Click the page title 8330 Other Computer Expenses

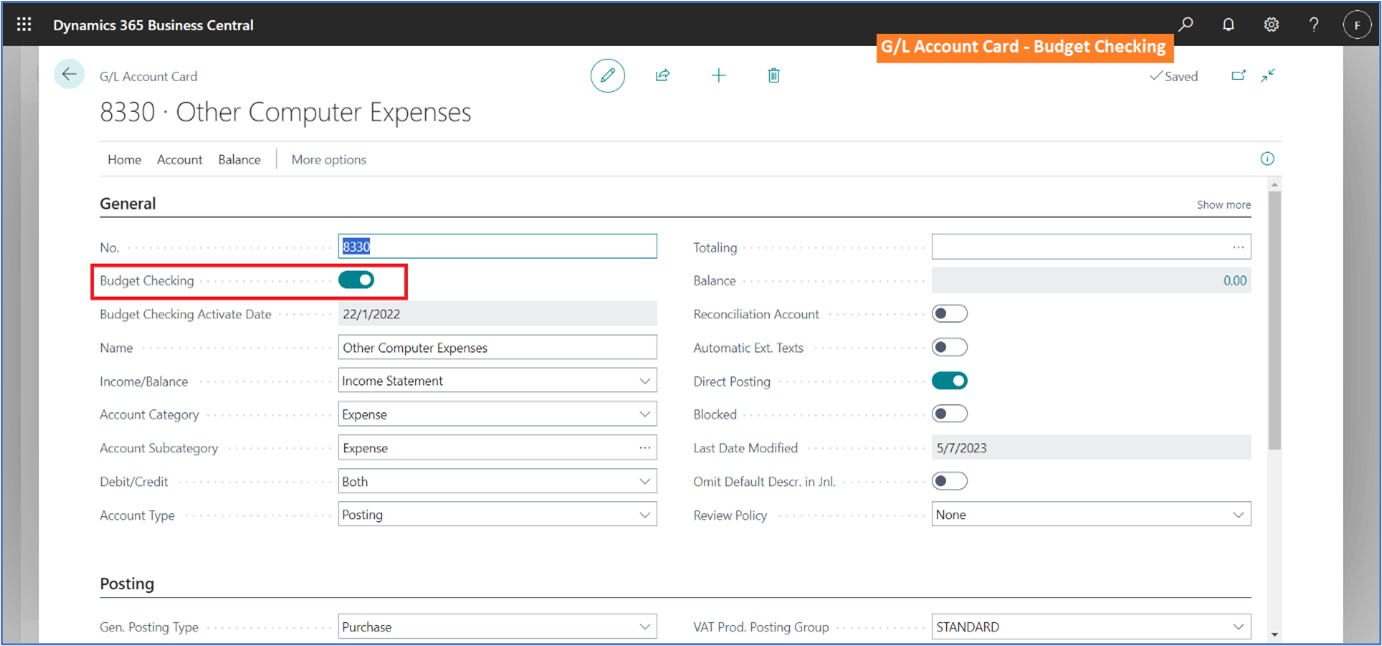pos(285,112)
